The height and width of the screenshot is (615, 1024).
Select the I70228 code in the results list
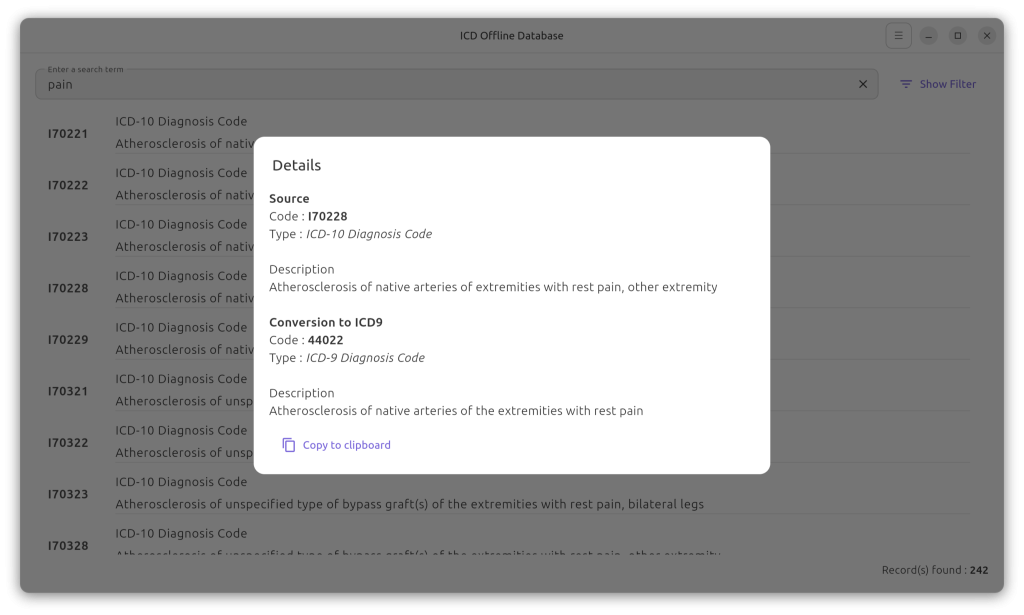pos(68,288)
